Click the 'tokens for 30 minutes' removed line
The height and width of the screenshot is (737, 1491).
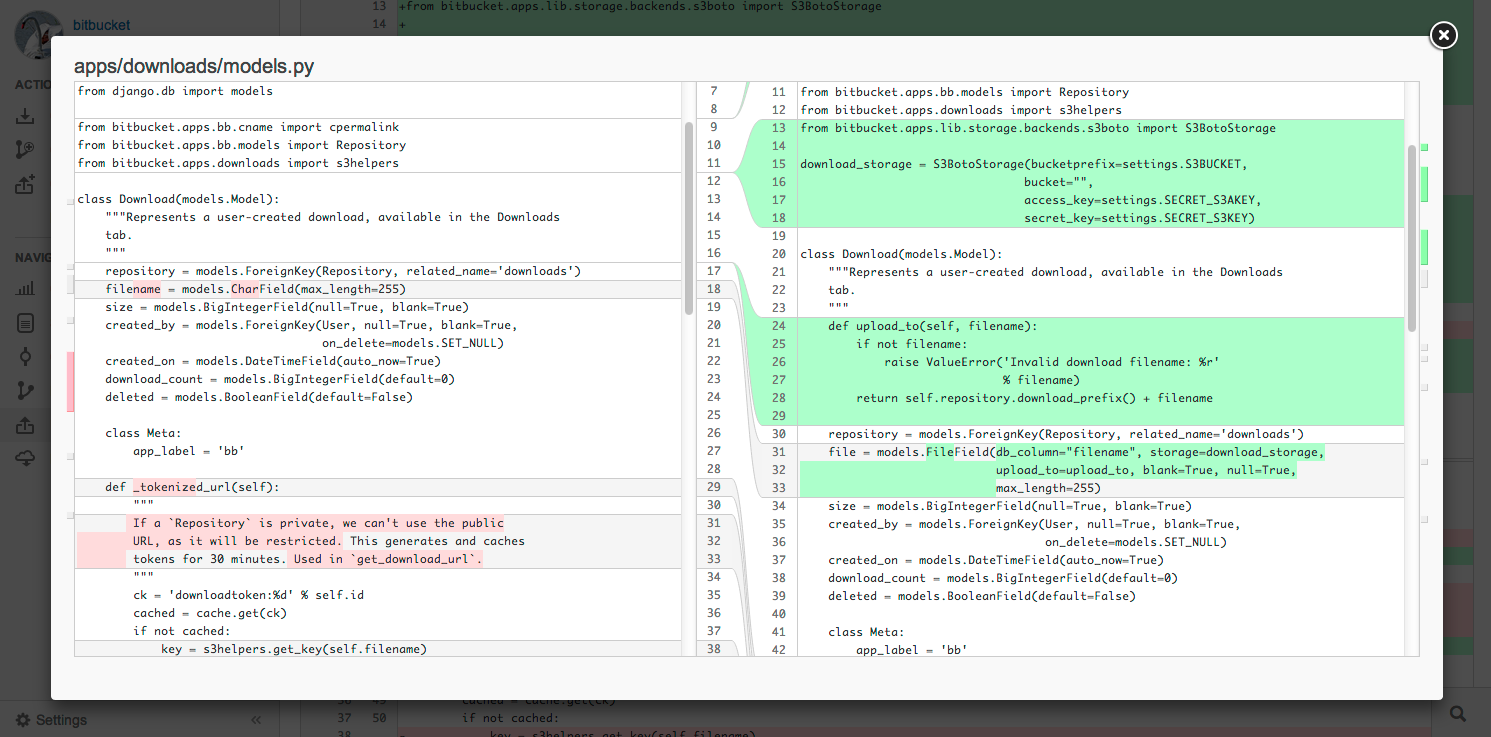pyautogui.click(x=308, y=559)
